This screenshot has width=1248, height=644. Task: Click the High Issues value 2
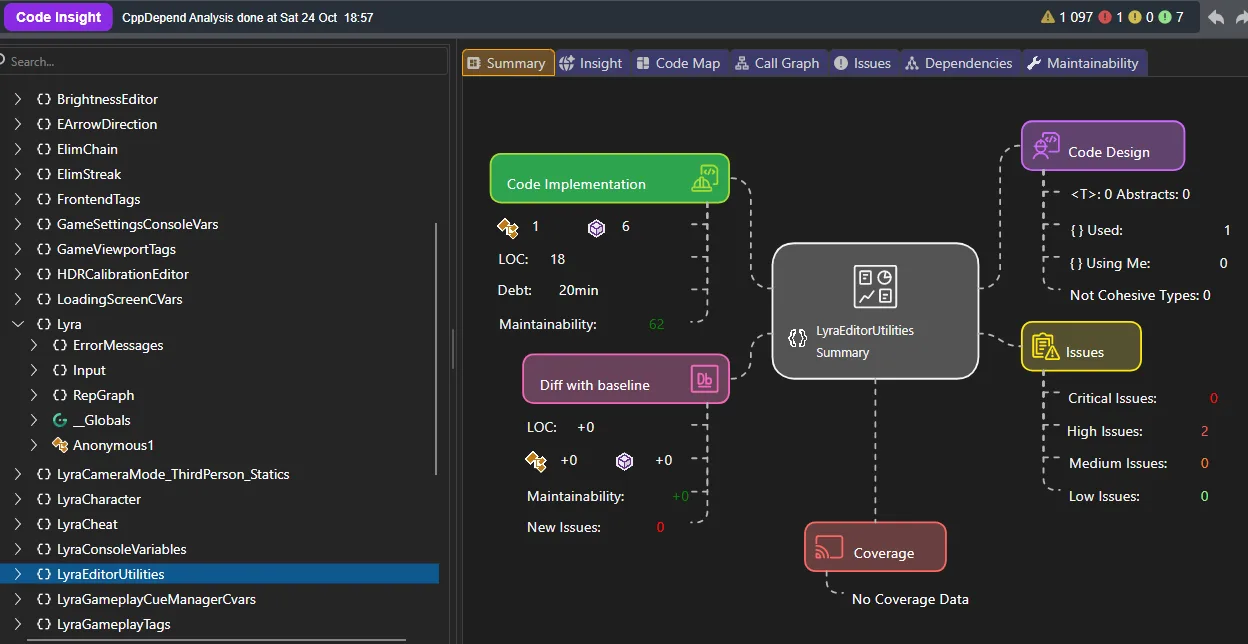point(1204,431)
